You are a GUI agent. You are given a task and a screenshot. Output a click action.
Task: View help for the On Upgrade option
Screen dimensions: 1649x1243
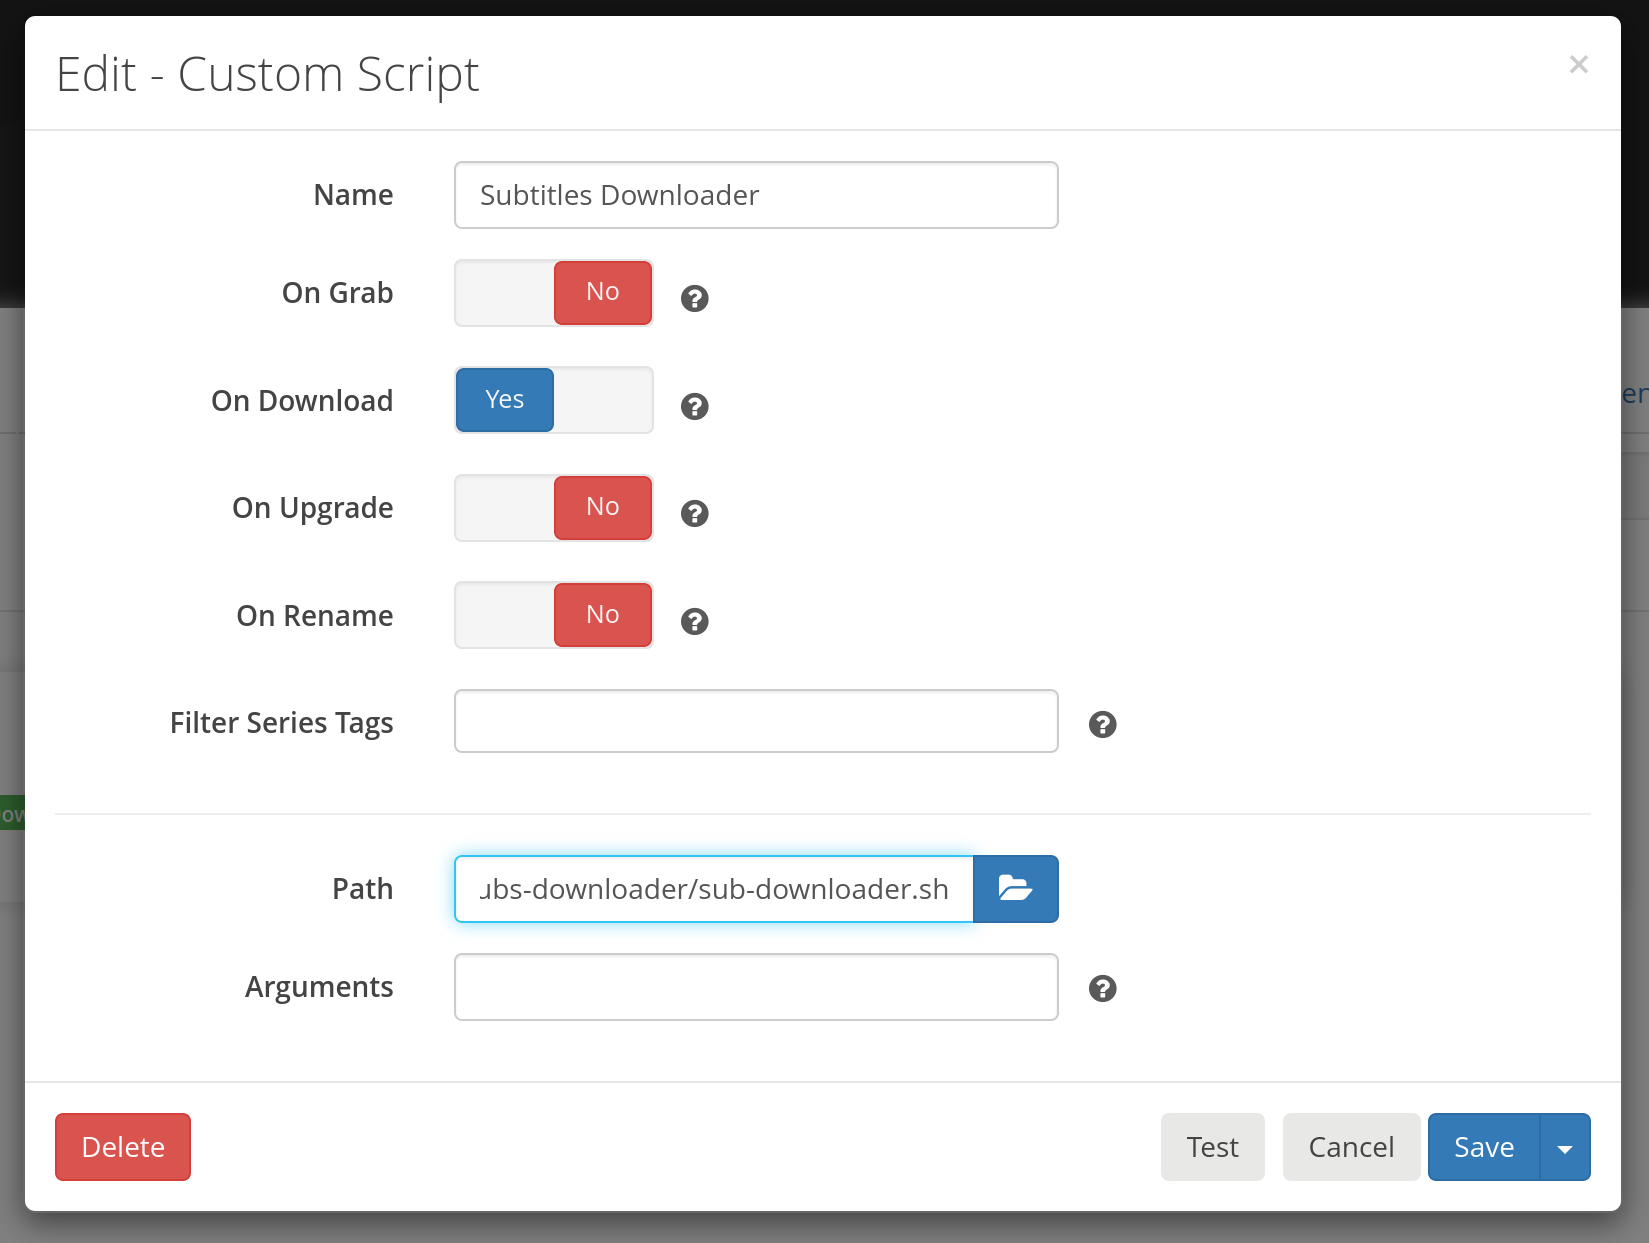click(x=694, y=513)
